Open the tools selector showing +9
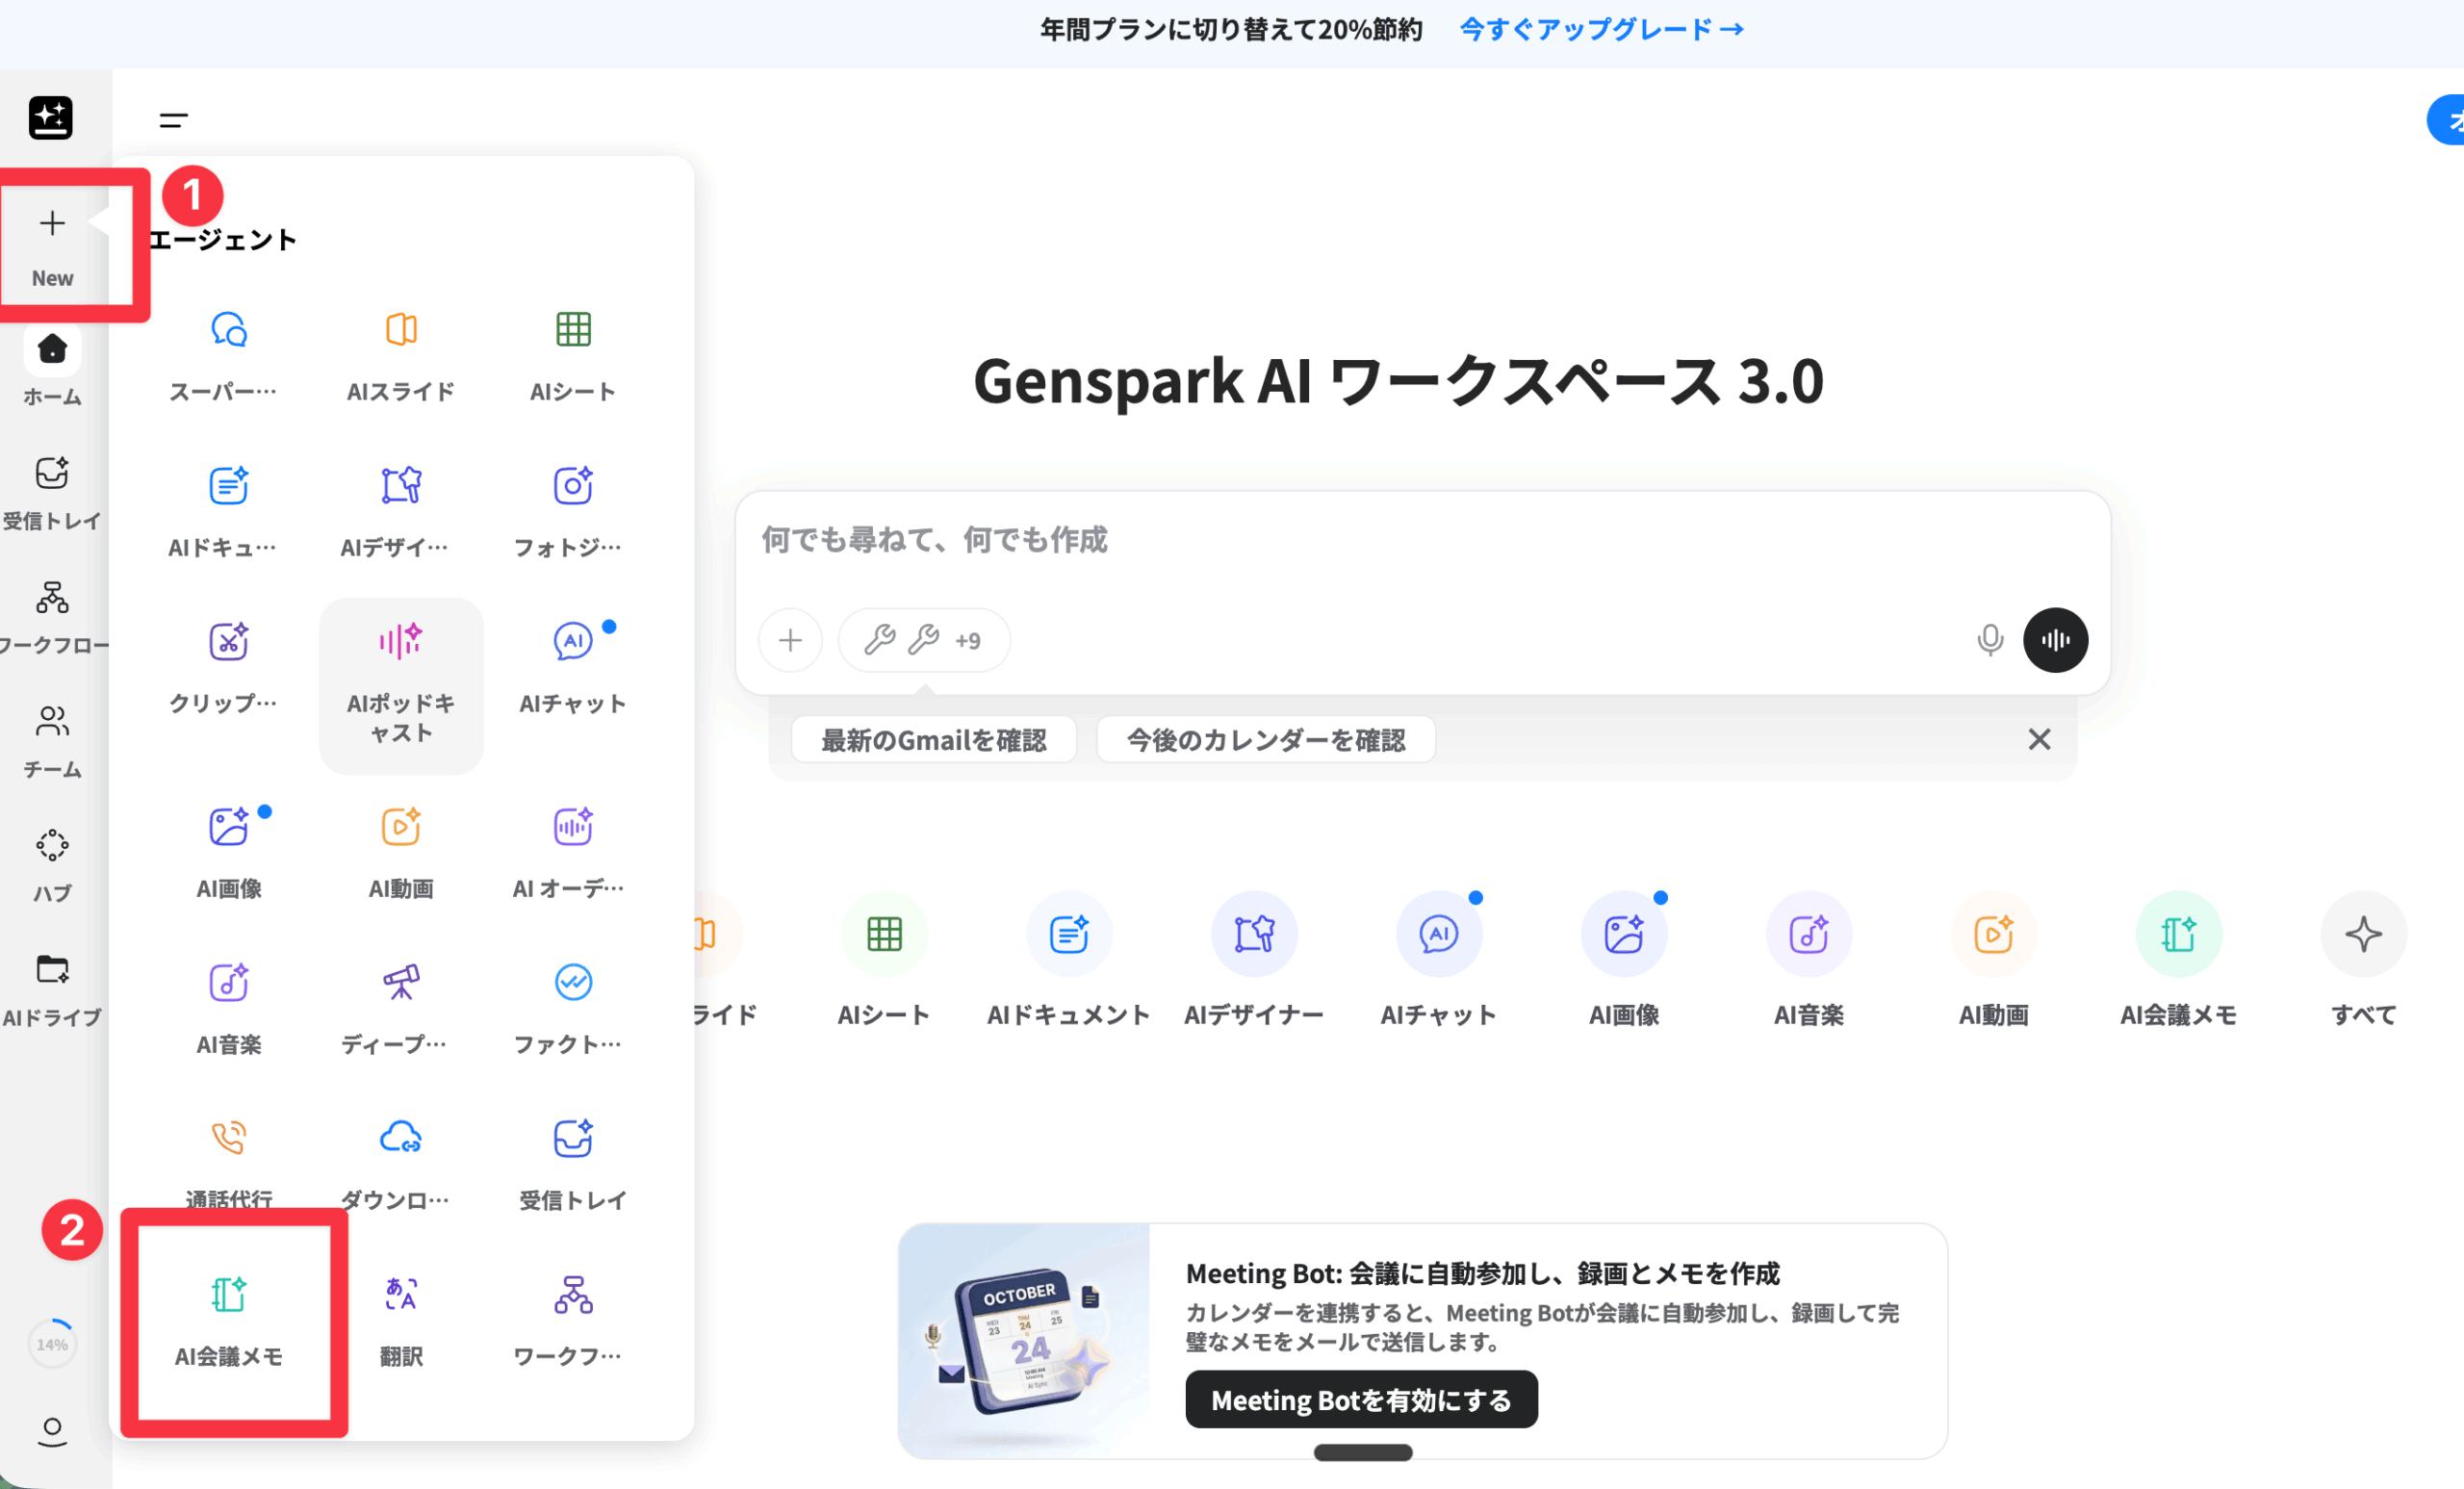 tap(923, 640)
